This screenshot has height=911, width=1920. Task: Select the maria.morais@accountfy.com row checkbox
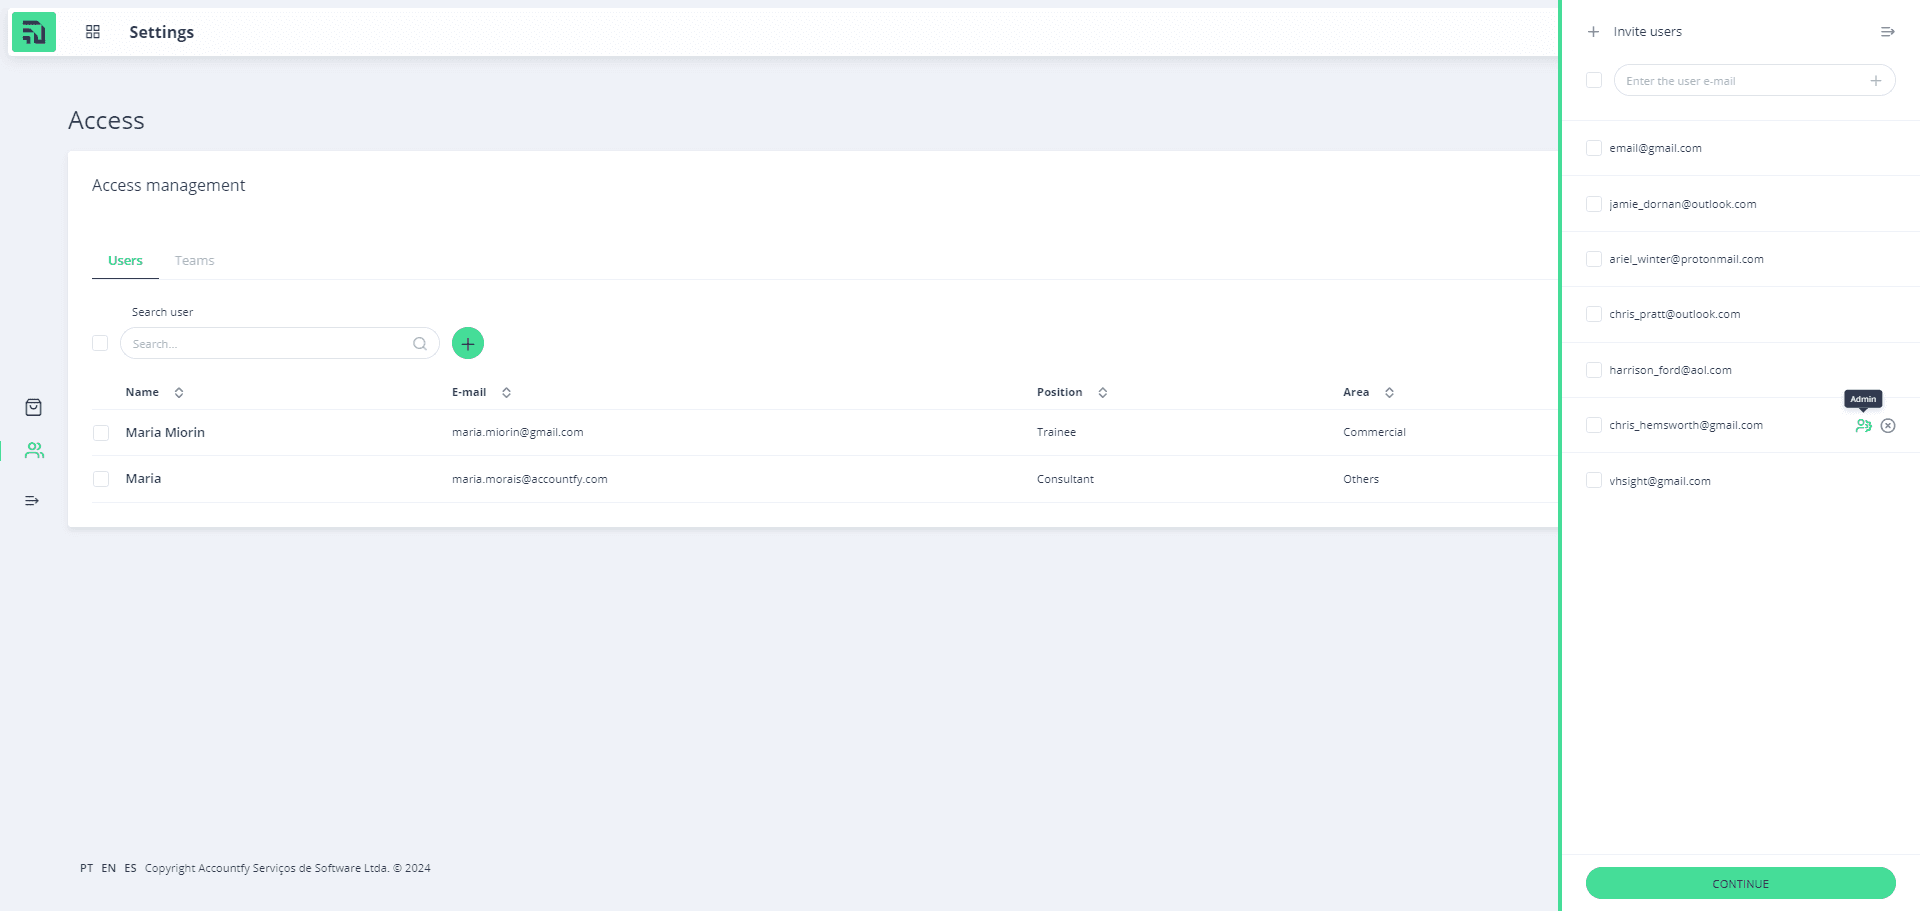point(101,479)
